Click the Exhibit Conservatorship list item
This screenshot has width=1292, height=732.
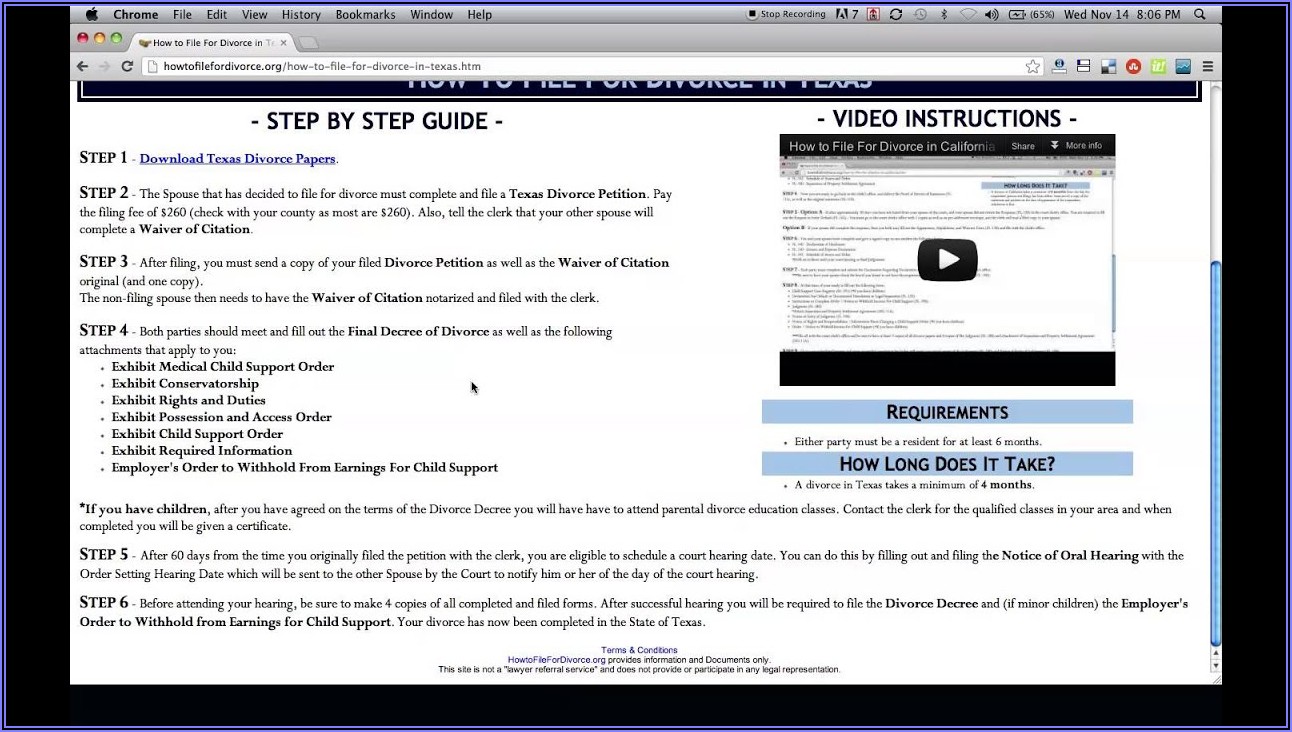[x=185, y=384]
